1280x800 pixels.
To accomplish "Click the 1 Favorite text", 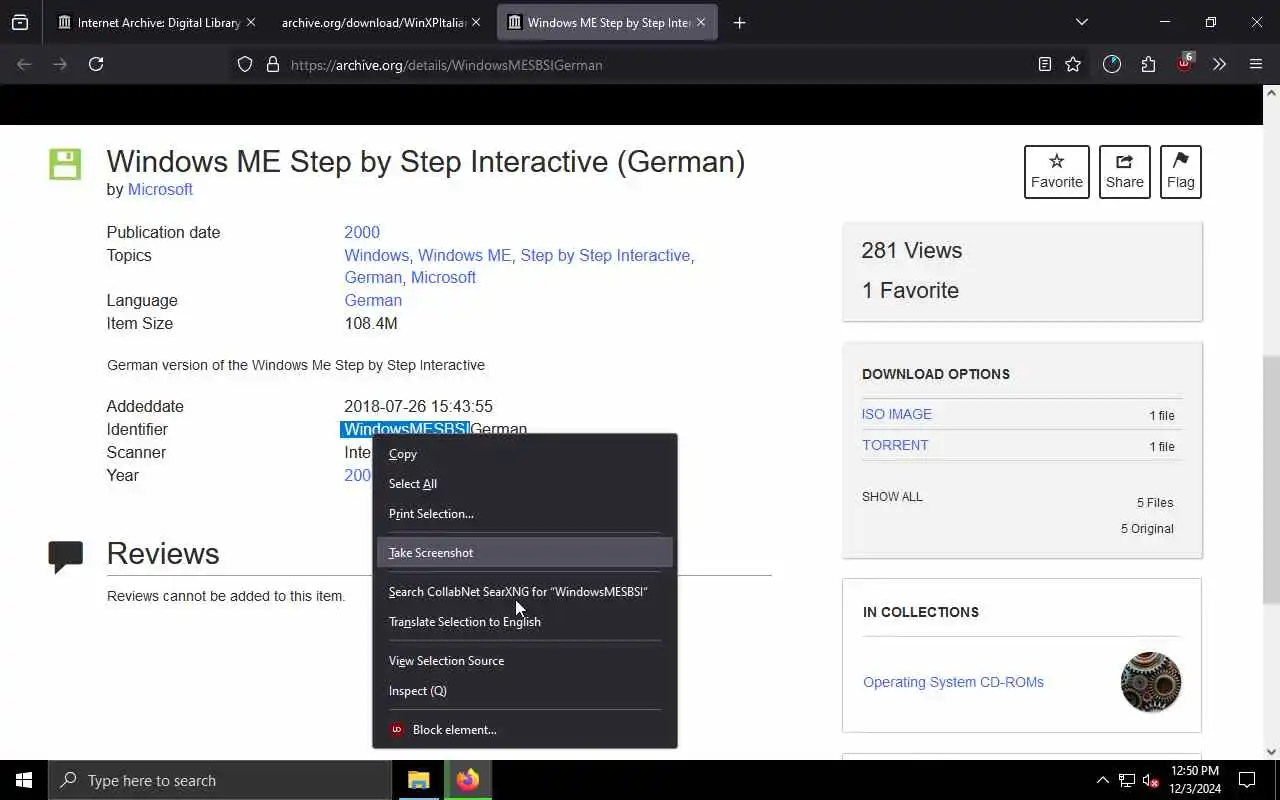I will (910, 290).
